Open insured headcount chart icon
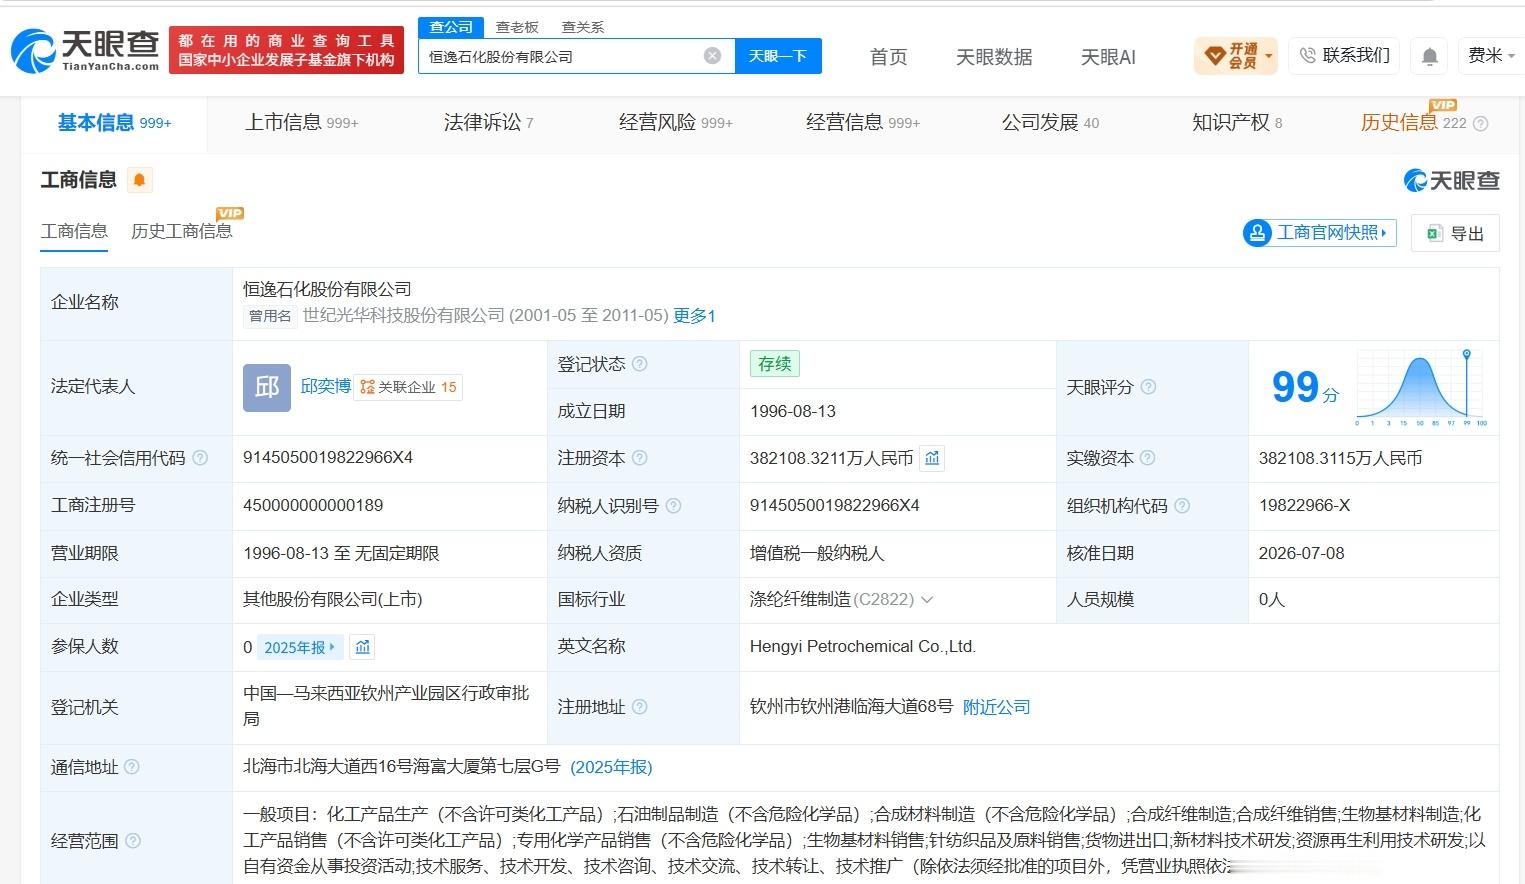 (x=363, y=647)
